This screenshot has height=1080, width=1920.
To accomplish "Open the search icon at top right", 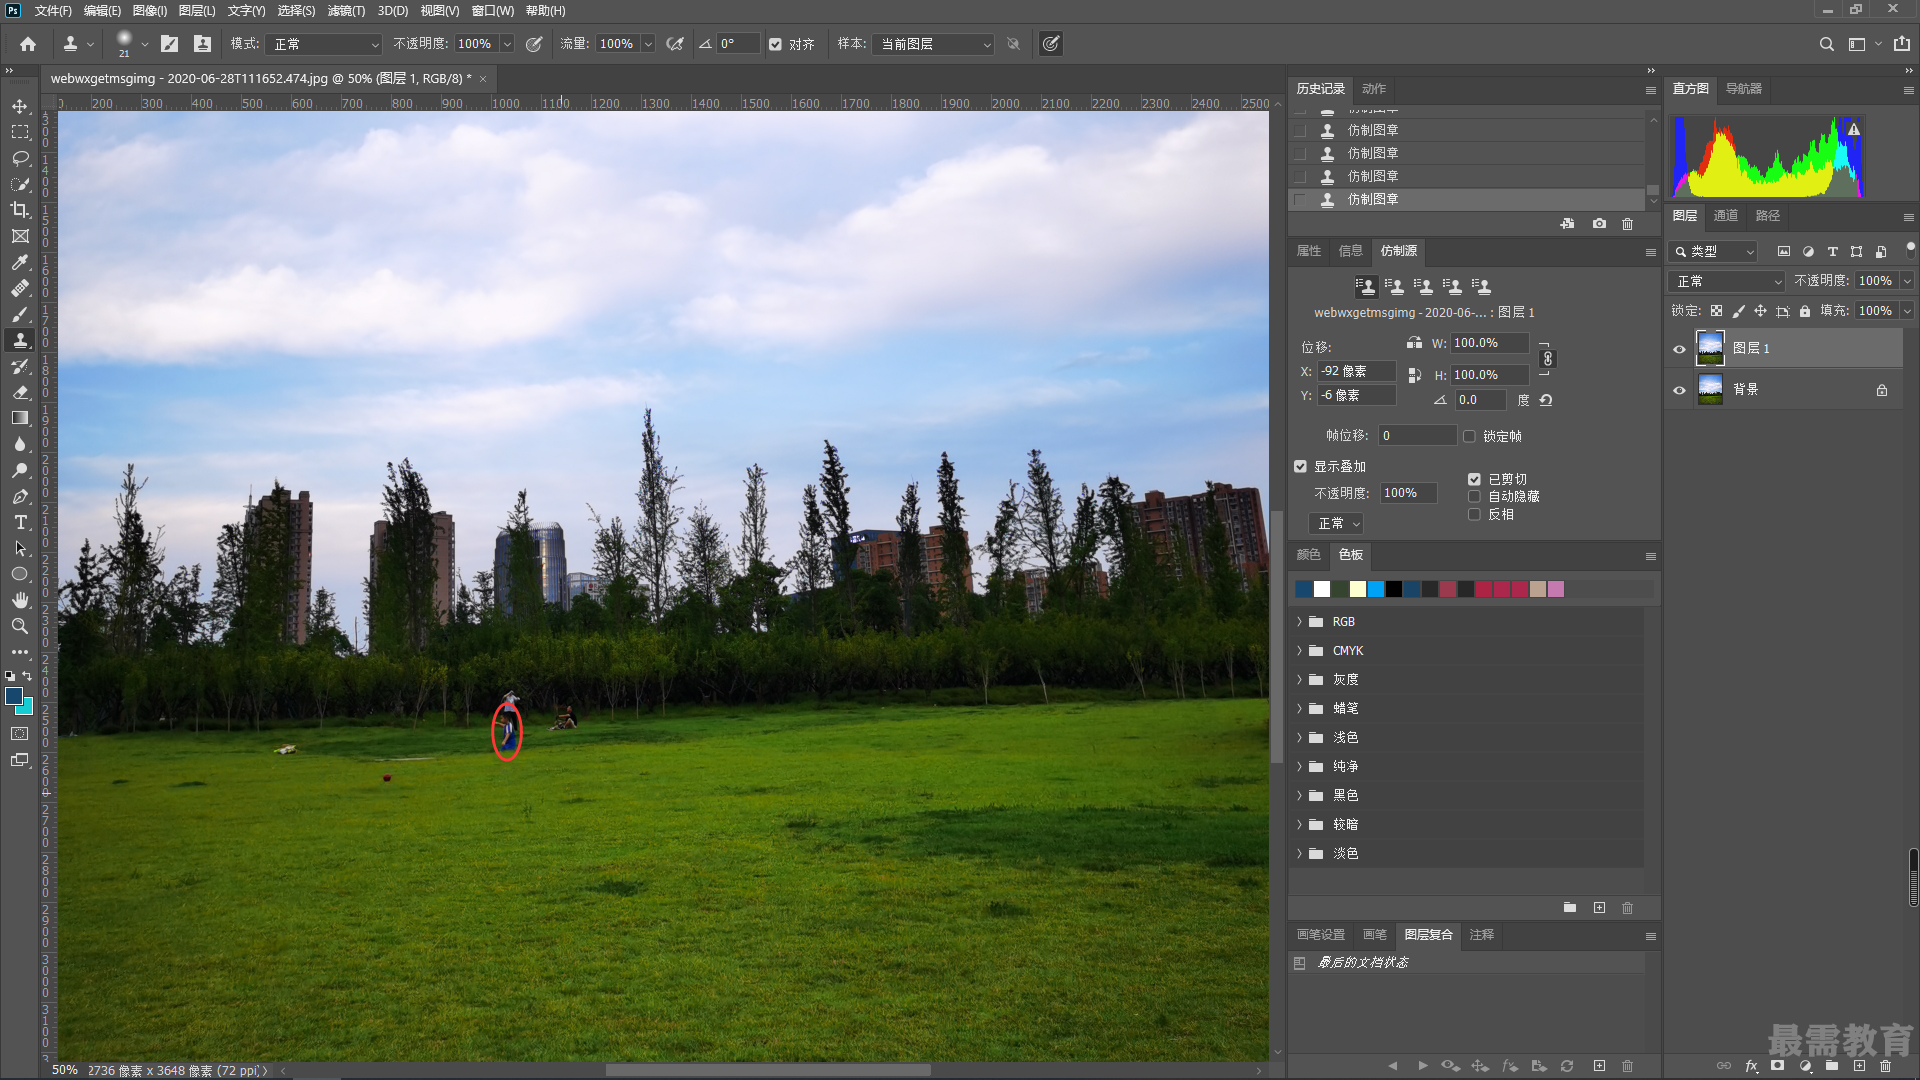I will [x=1826, y=44].
